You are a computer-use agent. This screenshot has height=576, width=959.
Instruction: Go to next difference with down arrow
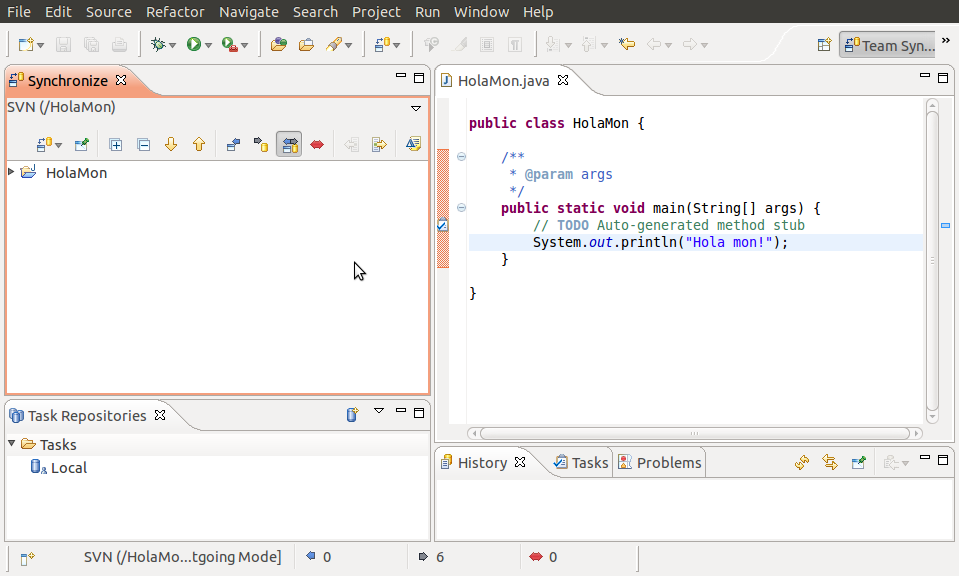171,145
